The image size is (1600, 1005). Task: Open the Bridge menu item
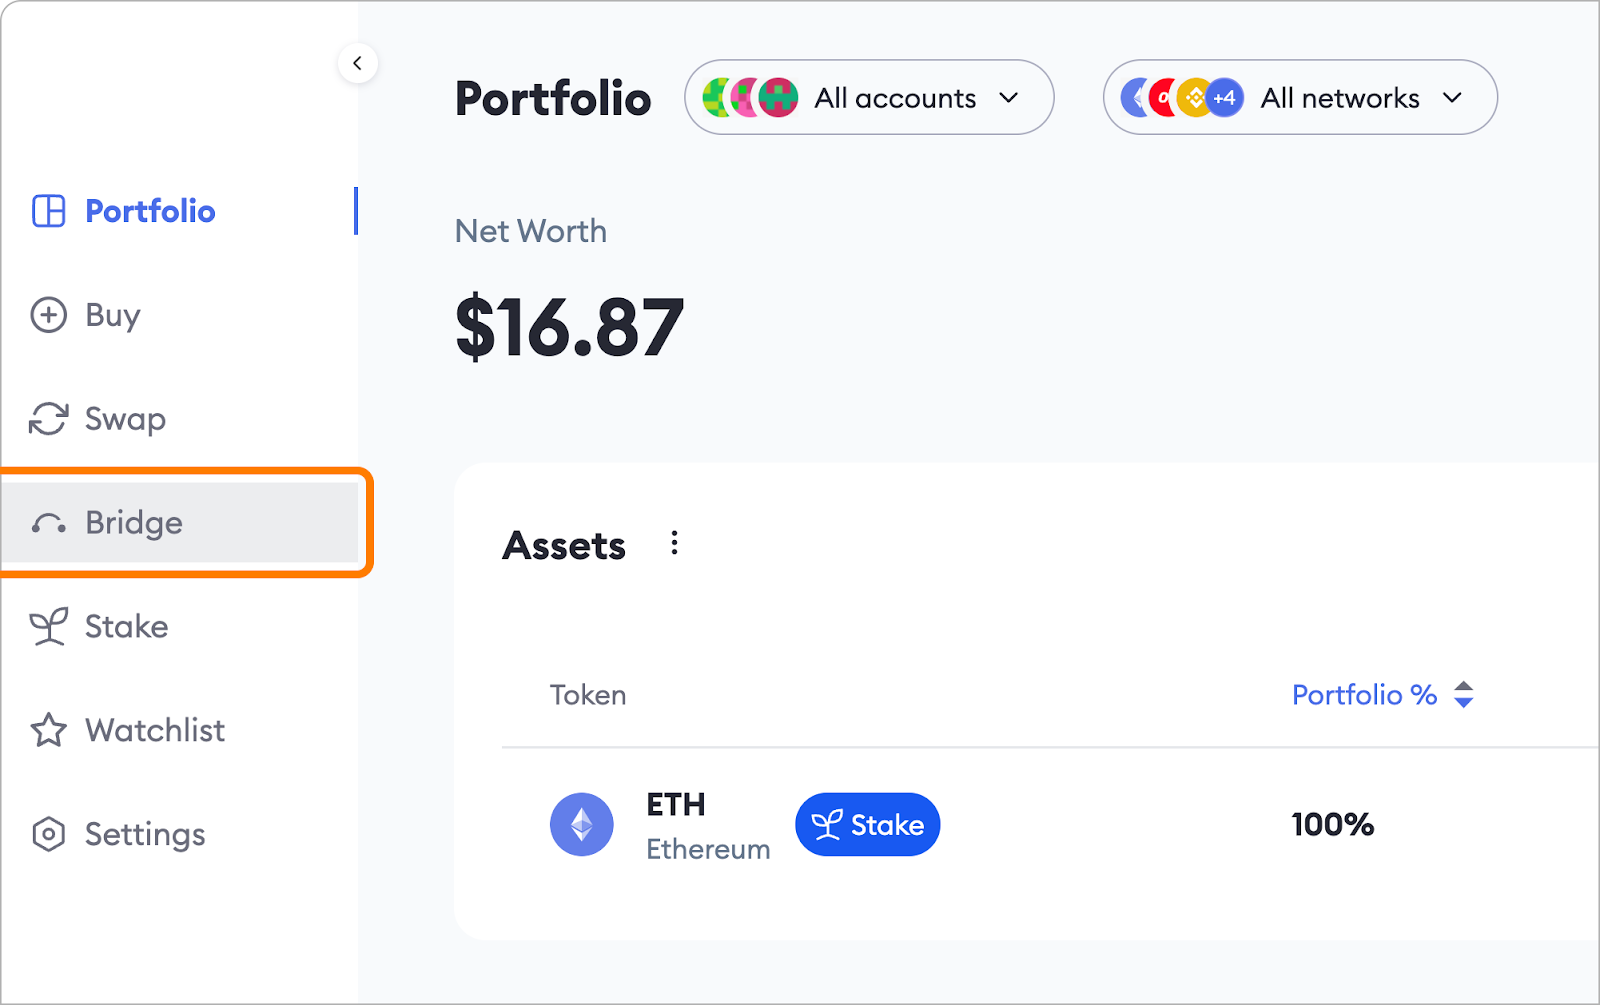click(x=134, y=523)
